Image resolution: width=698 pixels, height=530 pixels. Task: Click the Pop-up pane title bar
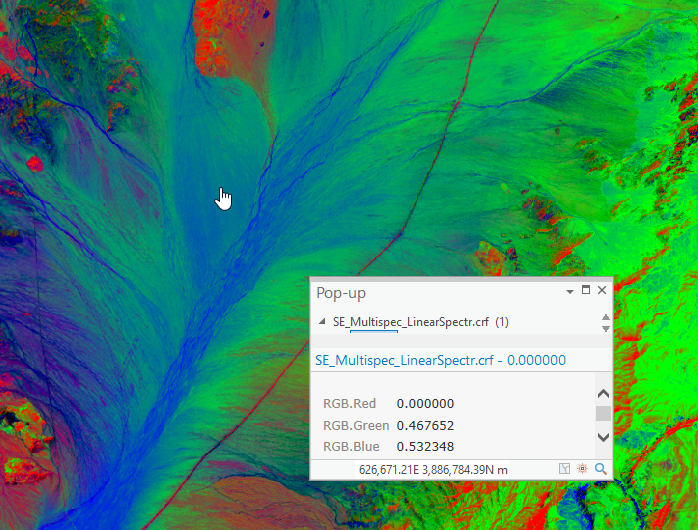coord(436,293)
